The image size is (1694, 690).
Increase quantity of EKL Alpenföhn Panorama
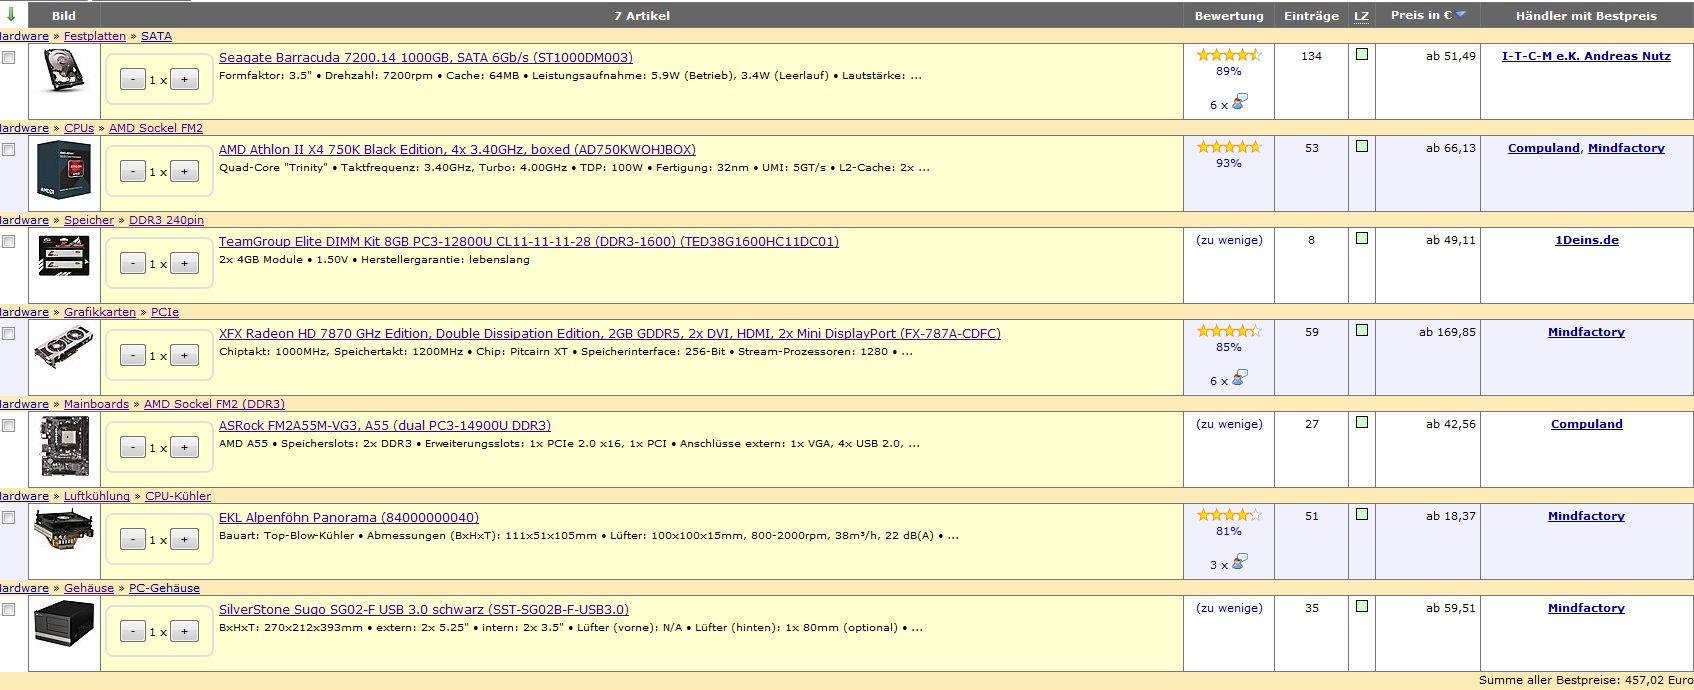pos(184,540)
